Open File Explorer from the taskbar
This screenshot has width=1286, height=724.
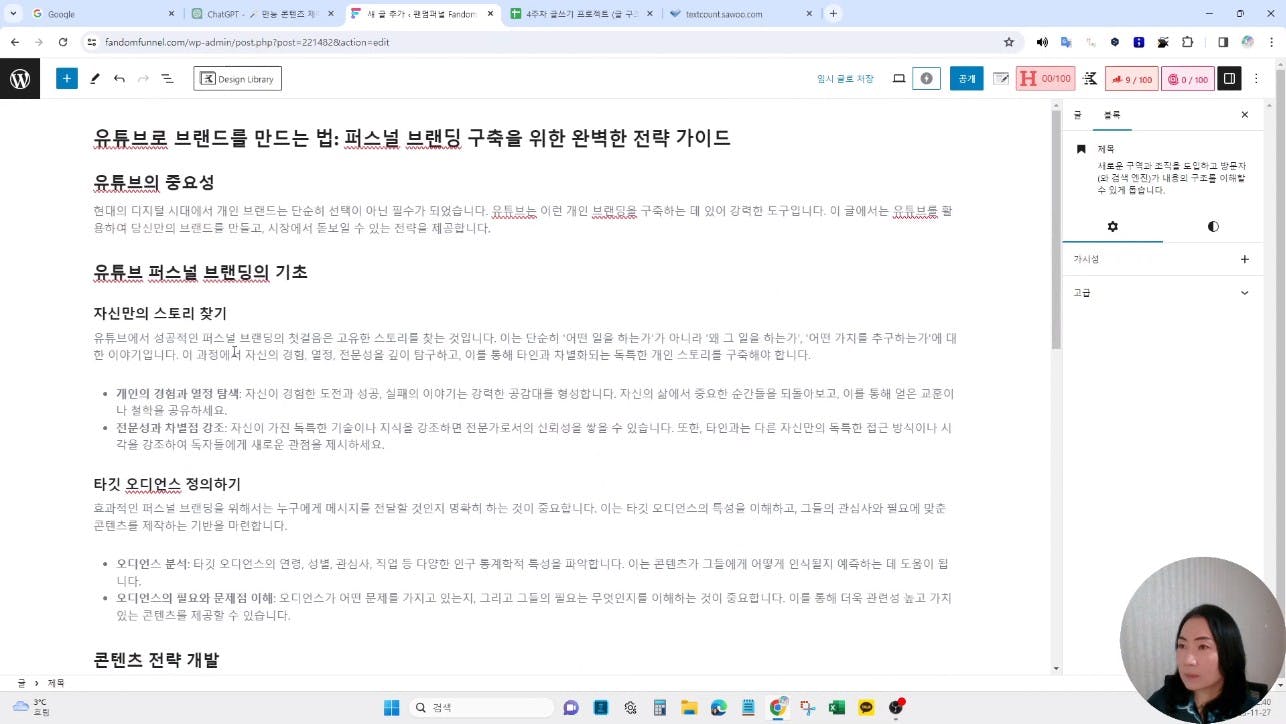pyautogui.click(x=689, y=708)
